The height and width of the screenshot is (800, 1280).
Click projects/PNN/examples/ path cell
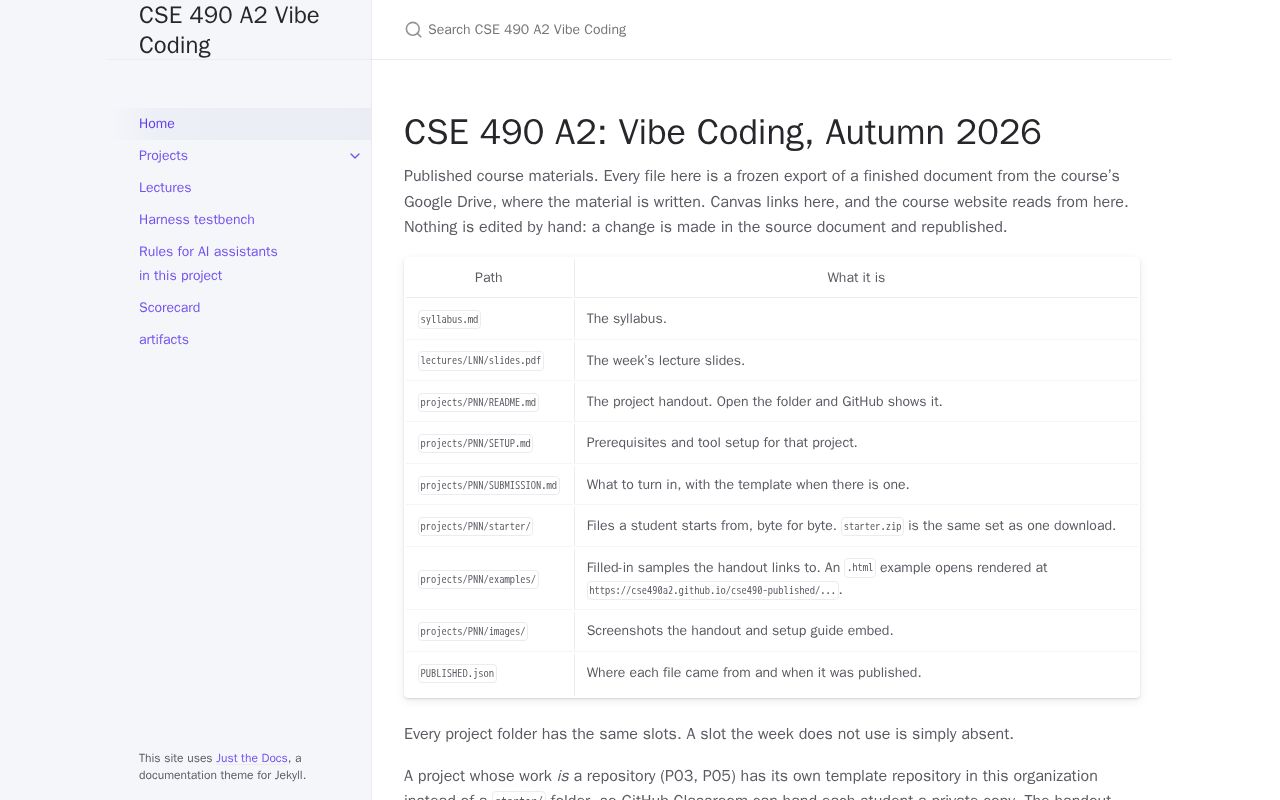point(489,579)
